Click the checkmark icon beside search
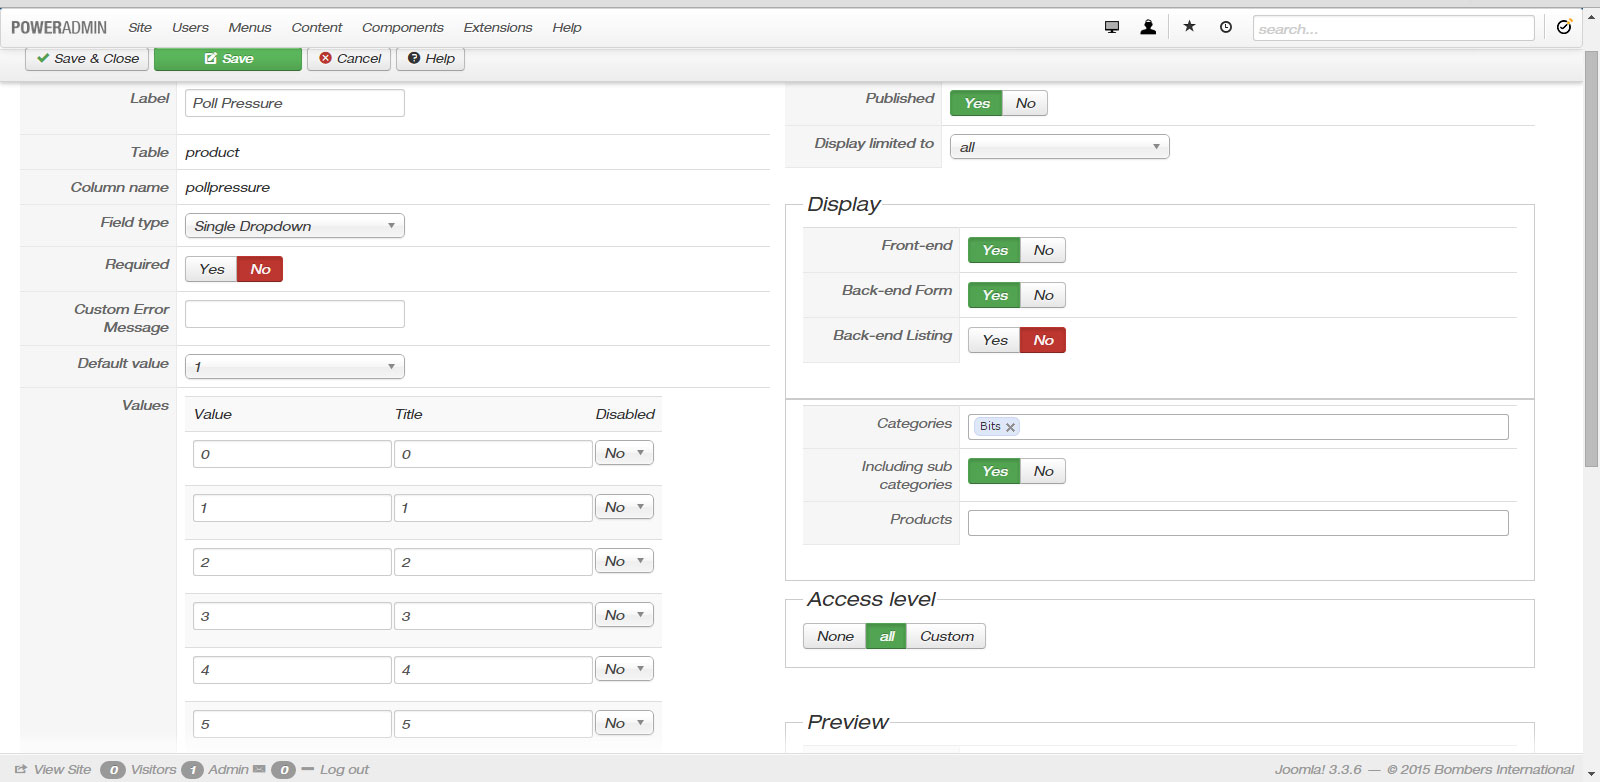Viewport: 1600px width, 782px height. (x=1564, y=27)
